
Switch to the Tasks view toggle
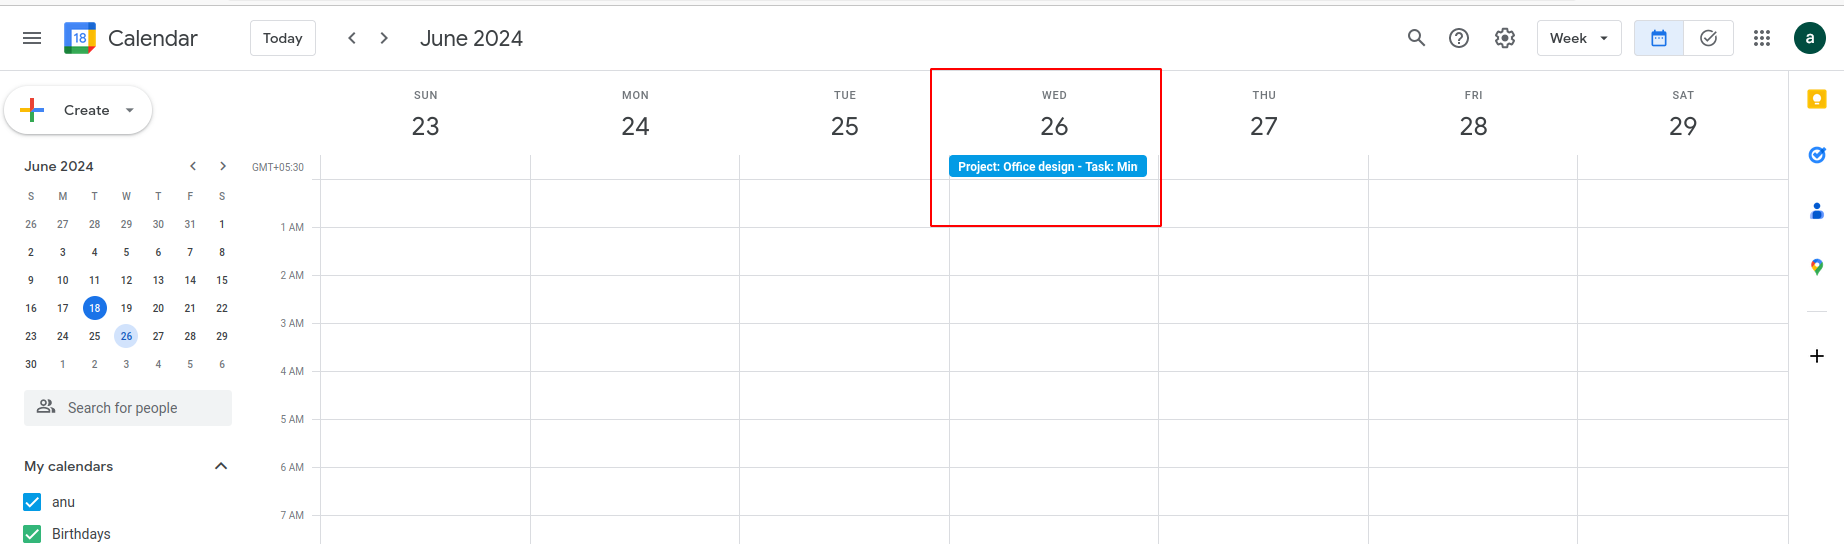pyautogui.click(x=1708, y=38)
